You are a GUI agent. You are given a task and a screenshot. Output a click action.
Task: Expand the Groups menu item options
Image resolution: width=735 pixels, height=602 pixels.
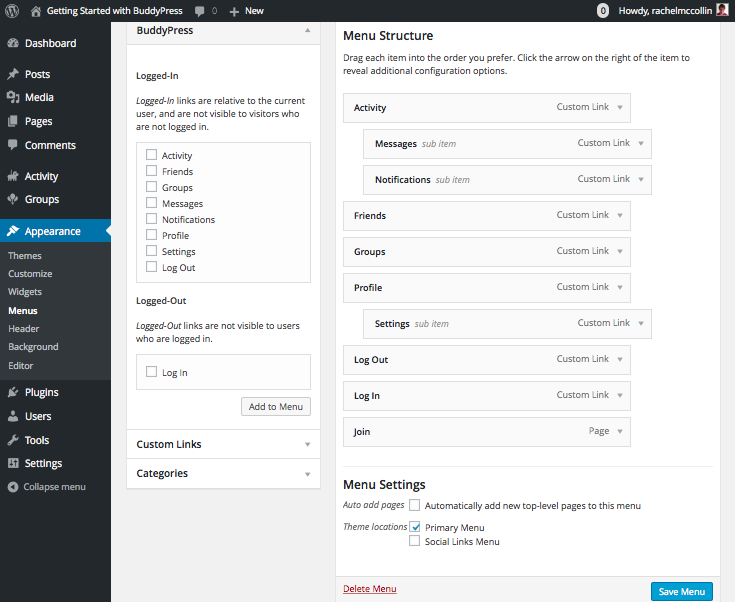[x=620, y=252]
